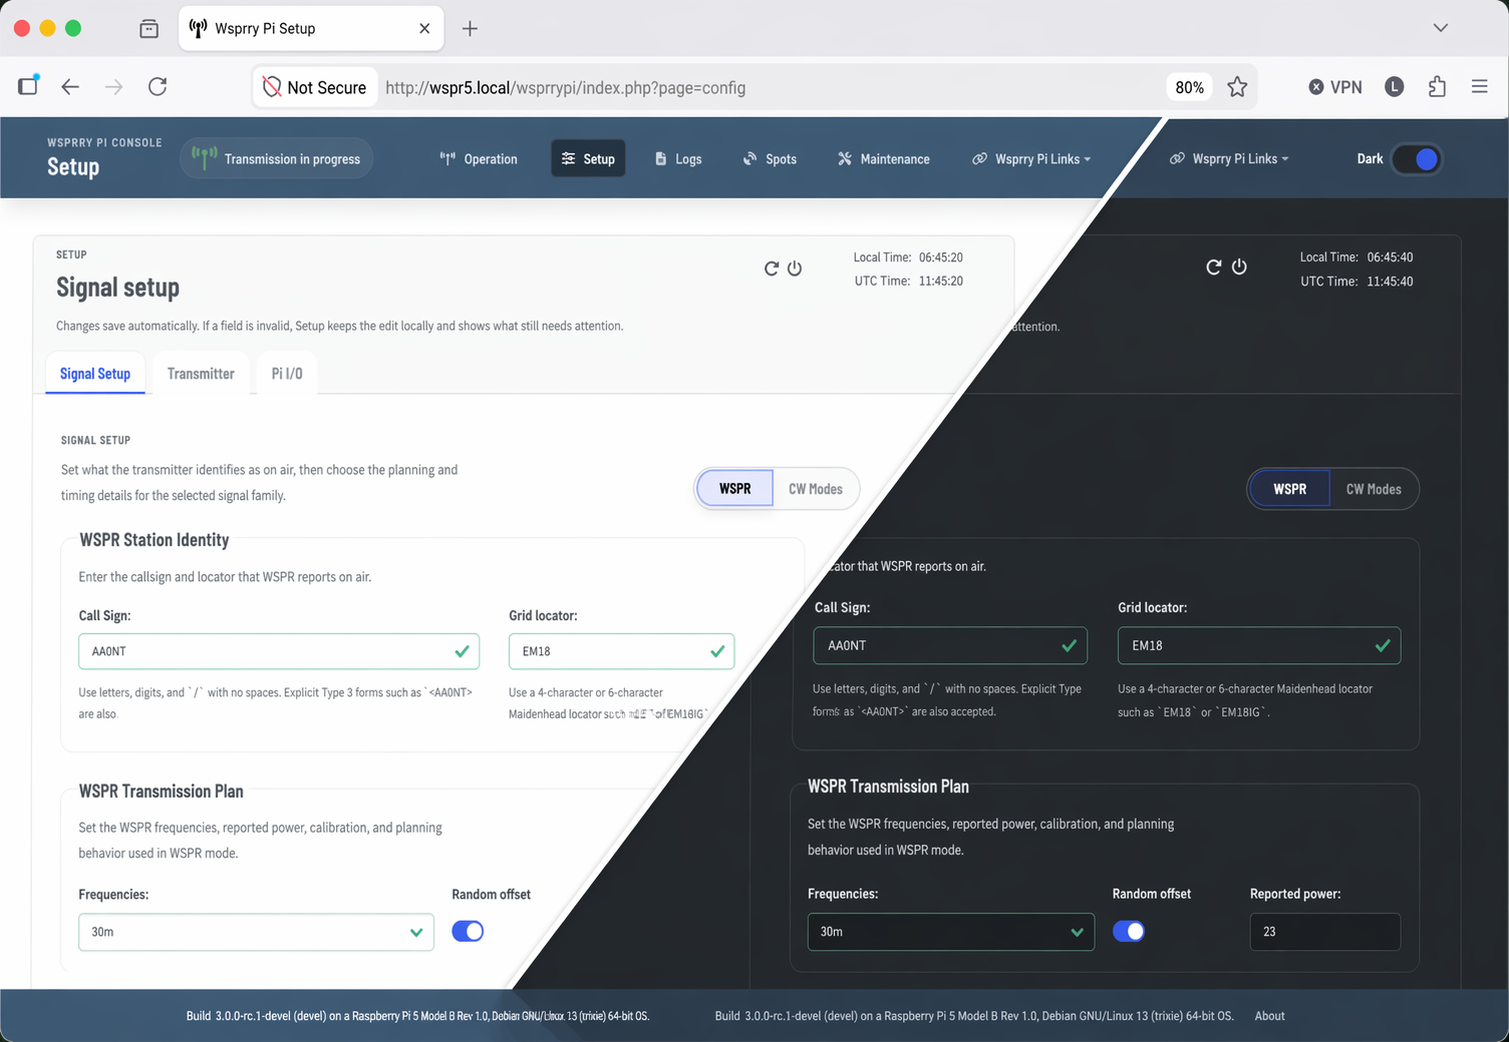
Task: Select the Wsprry Pi Setup browser tab
Action: pos(311,28)
